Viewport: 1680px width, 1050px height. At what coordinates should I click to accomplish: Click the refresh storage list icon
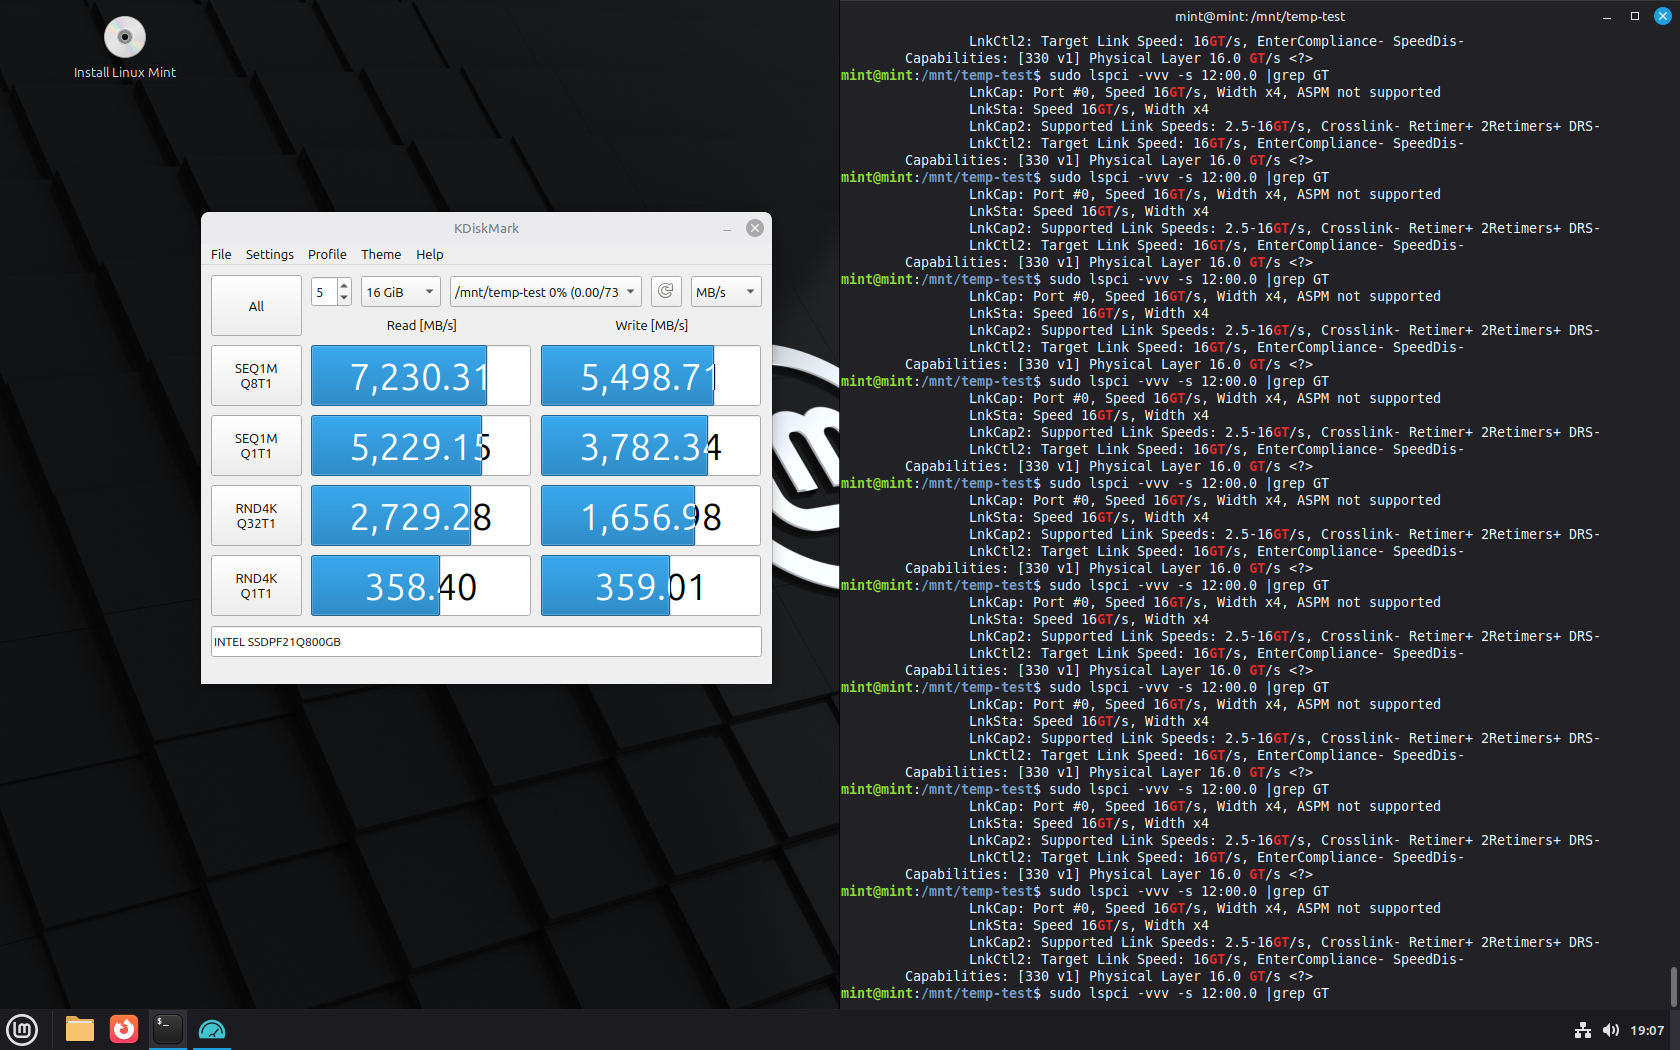(666, 291)
